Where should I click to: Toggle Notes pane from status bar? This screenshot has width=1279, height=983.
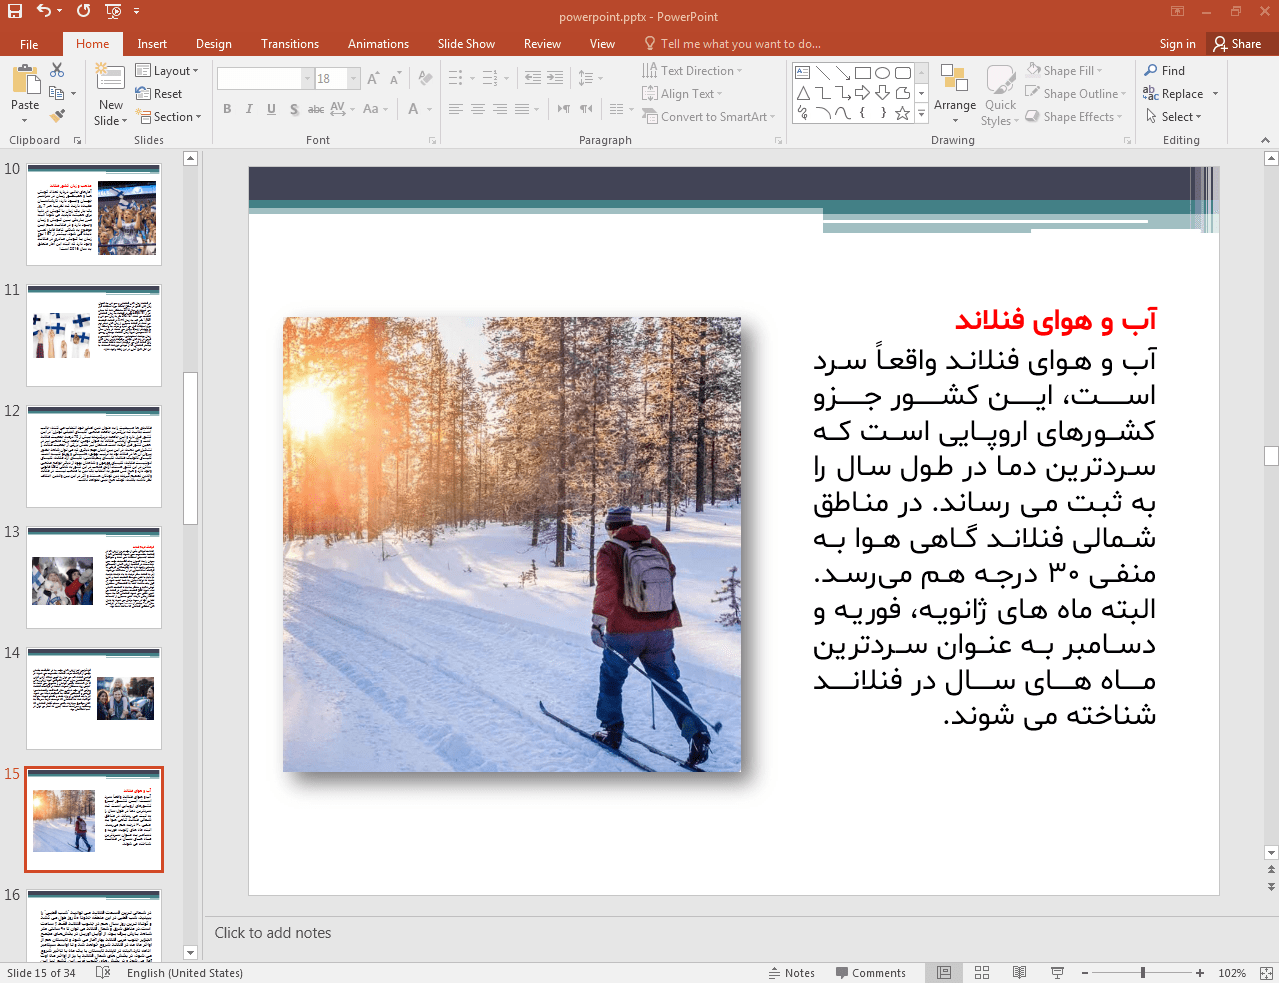point(792,973)
